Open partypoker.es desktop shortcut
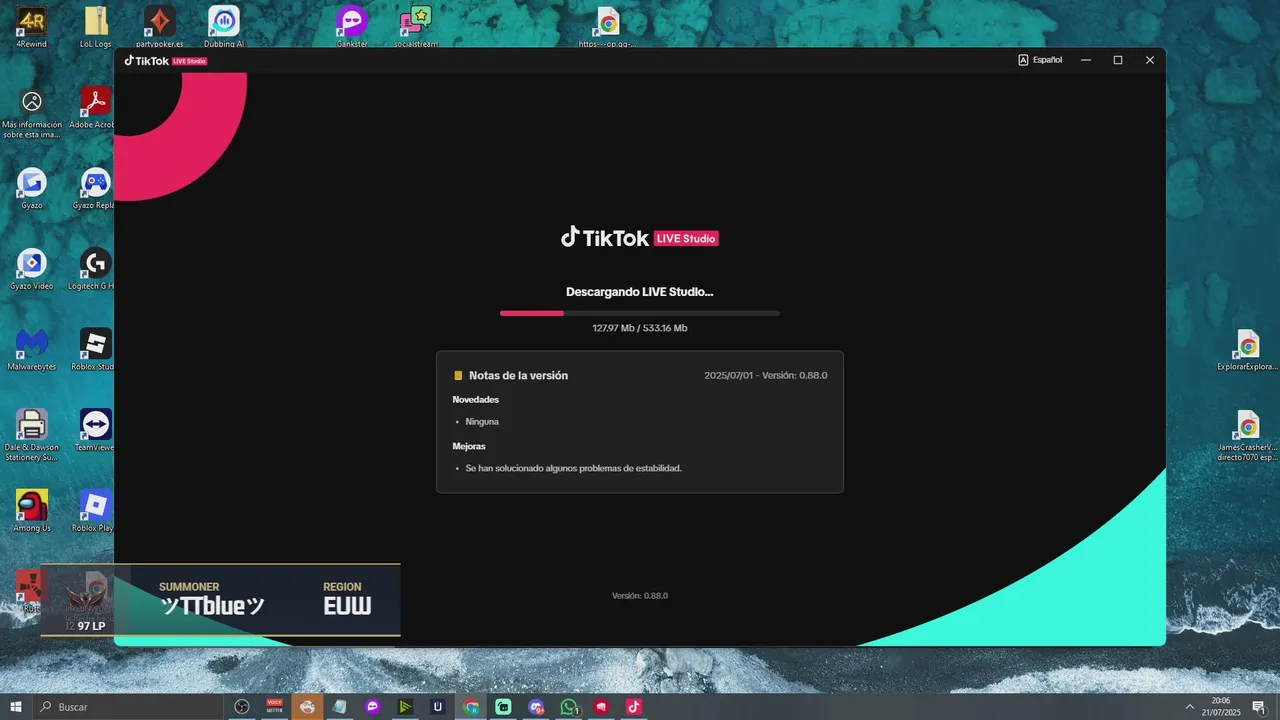The height and width of the screenshot is (720, 1280). tap(160, 26)
